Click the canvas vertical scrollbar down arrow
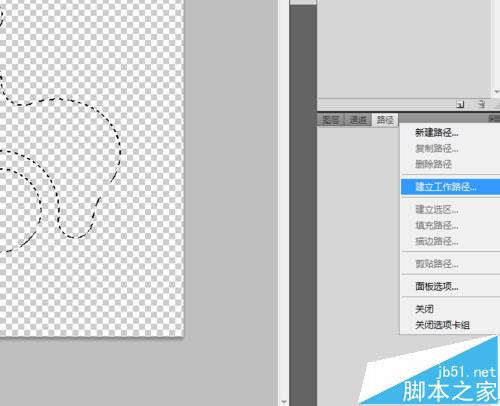 [x=284, y=402]
